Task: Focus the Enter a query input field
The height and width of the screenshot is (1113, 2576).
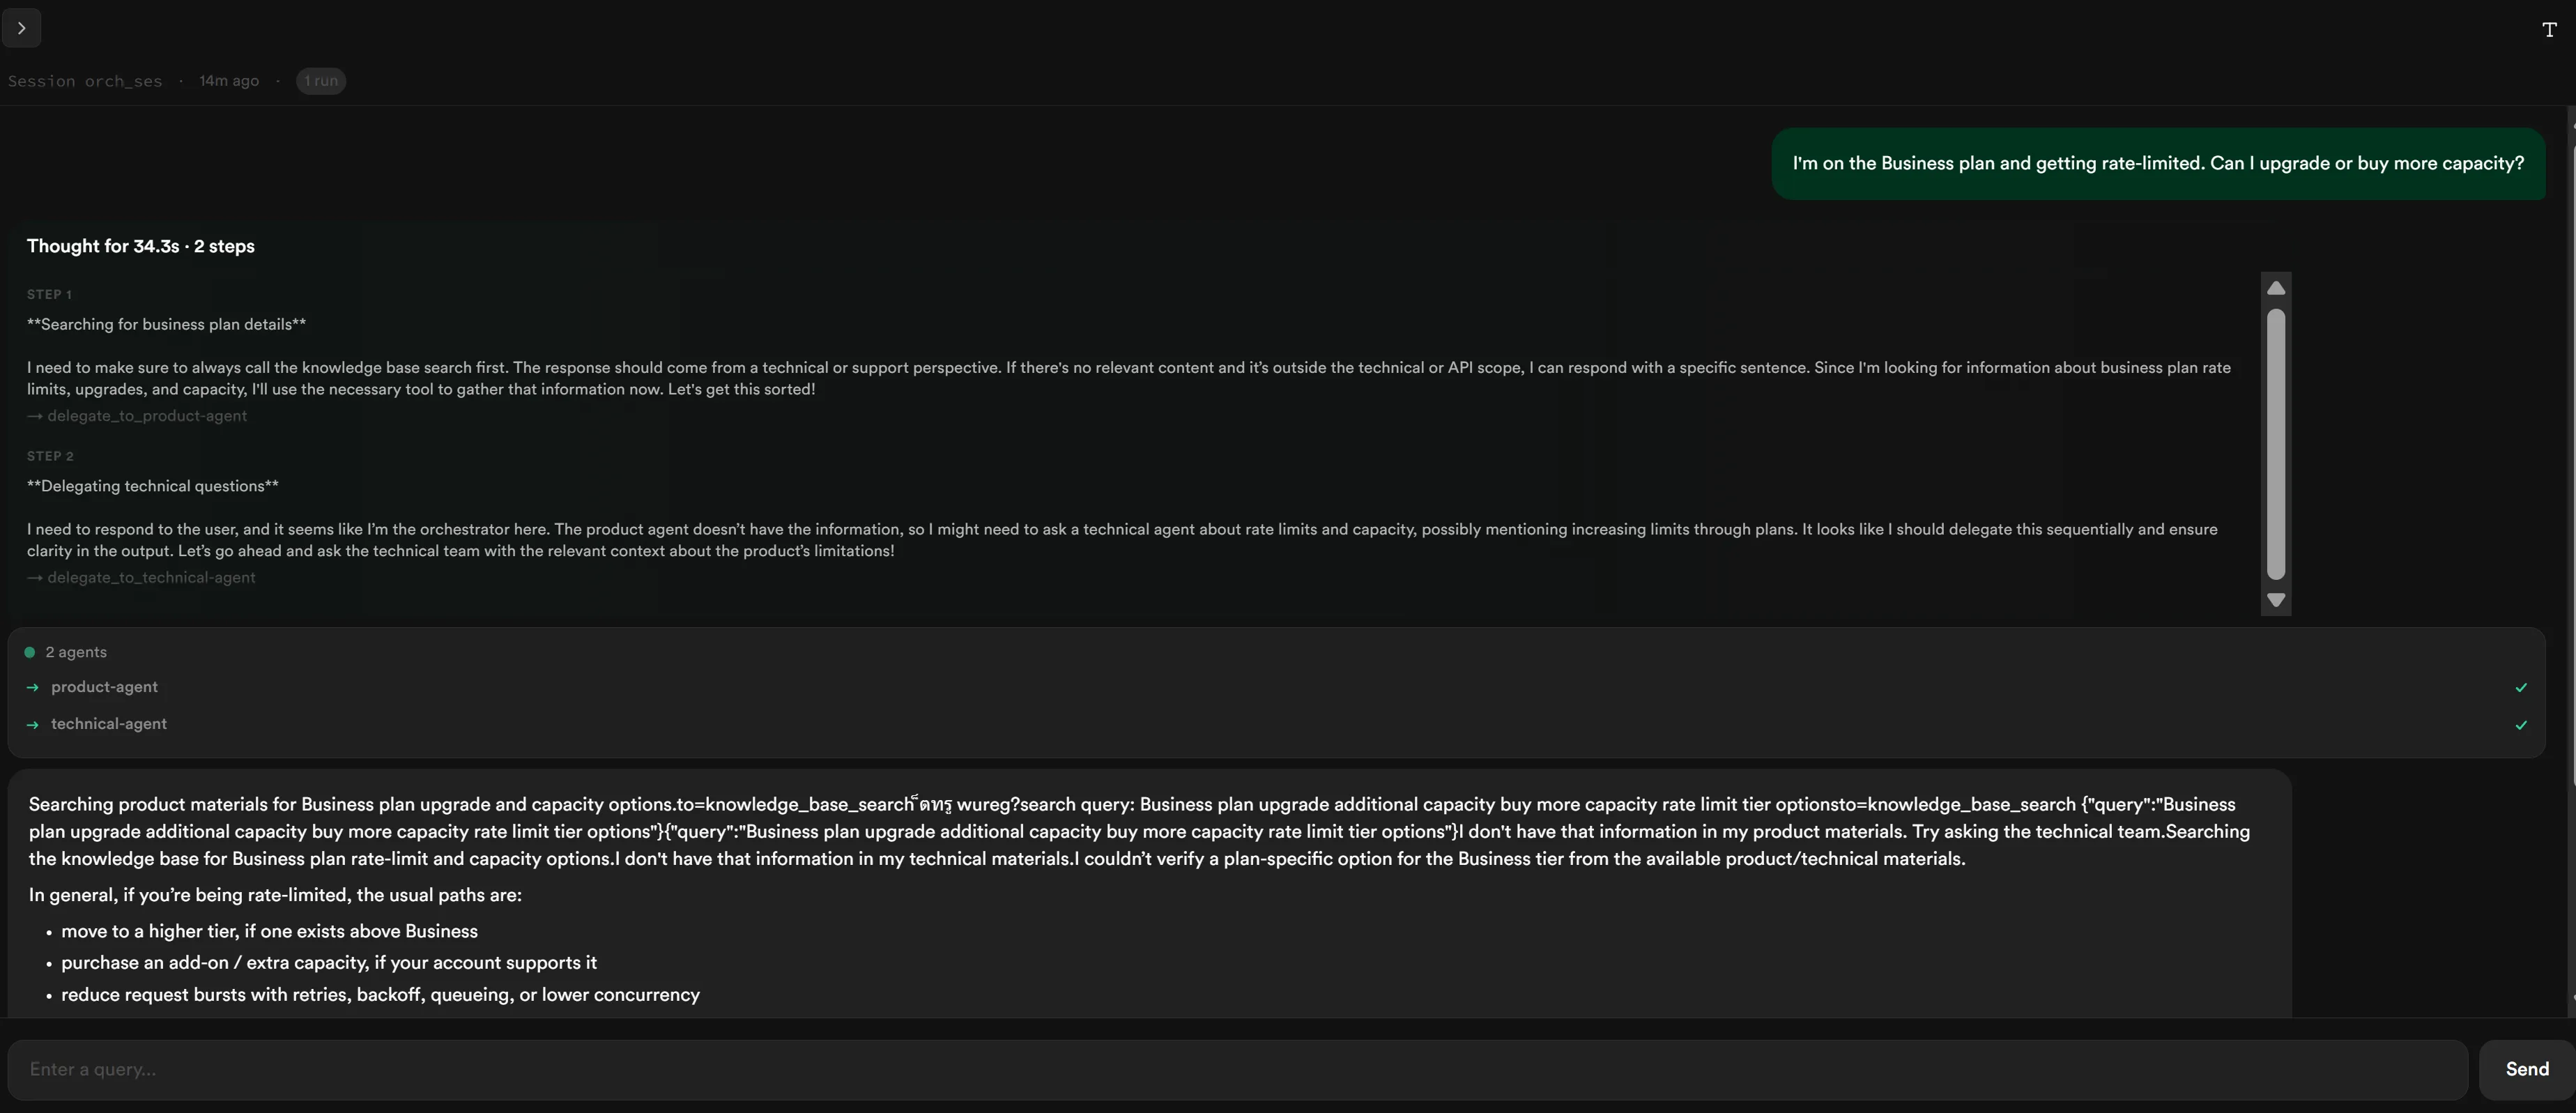Action: [x=1238, y=1069]
